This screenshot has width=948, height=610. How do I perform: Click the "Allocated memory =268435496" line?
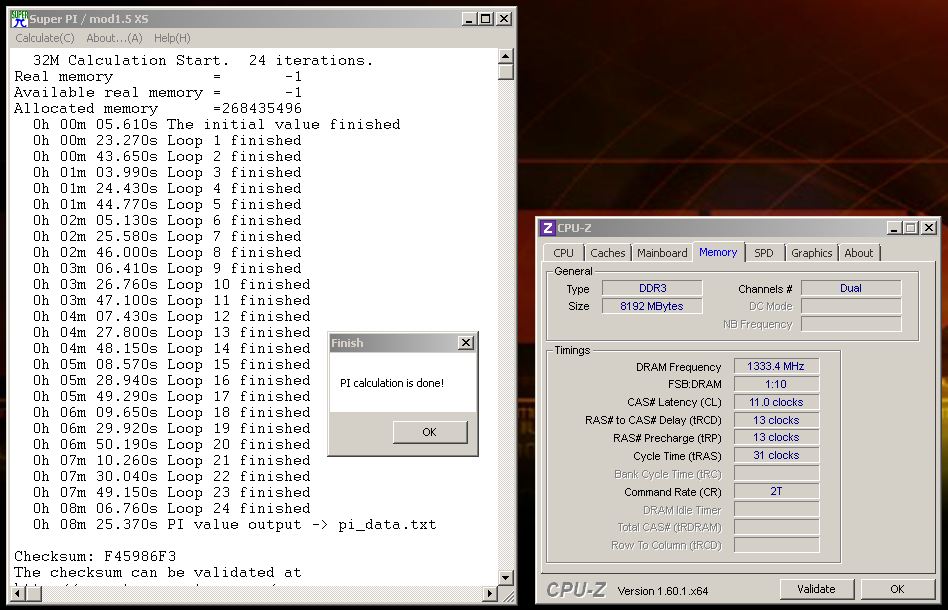tap(158, 108)
